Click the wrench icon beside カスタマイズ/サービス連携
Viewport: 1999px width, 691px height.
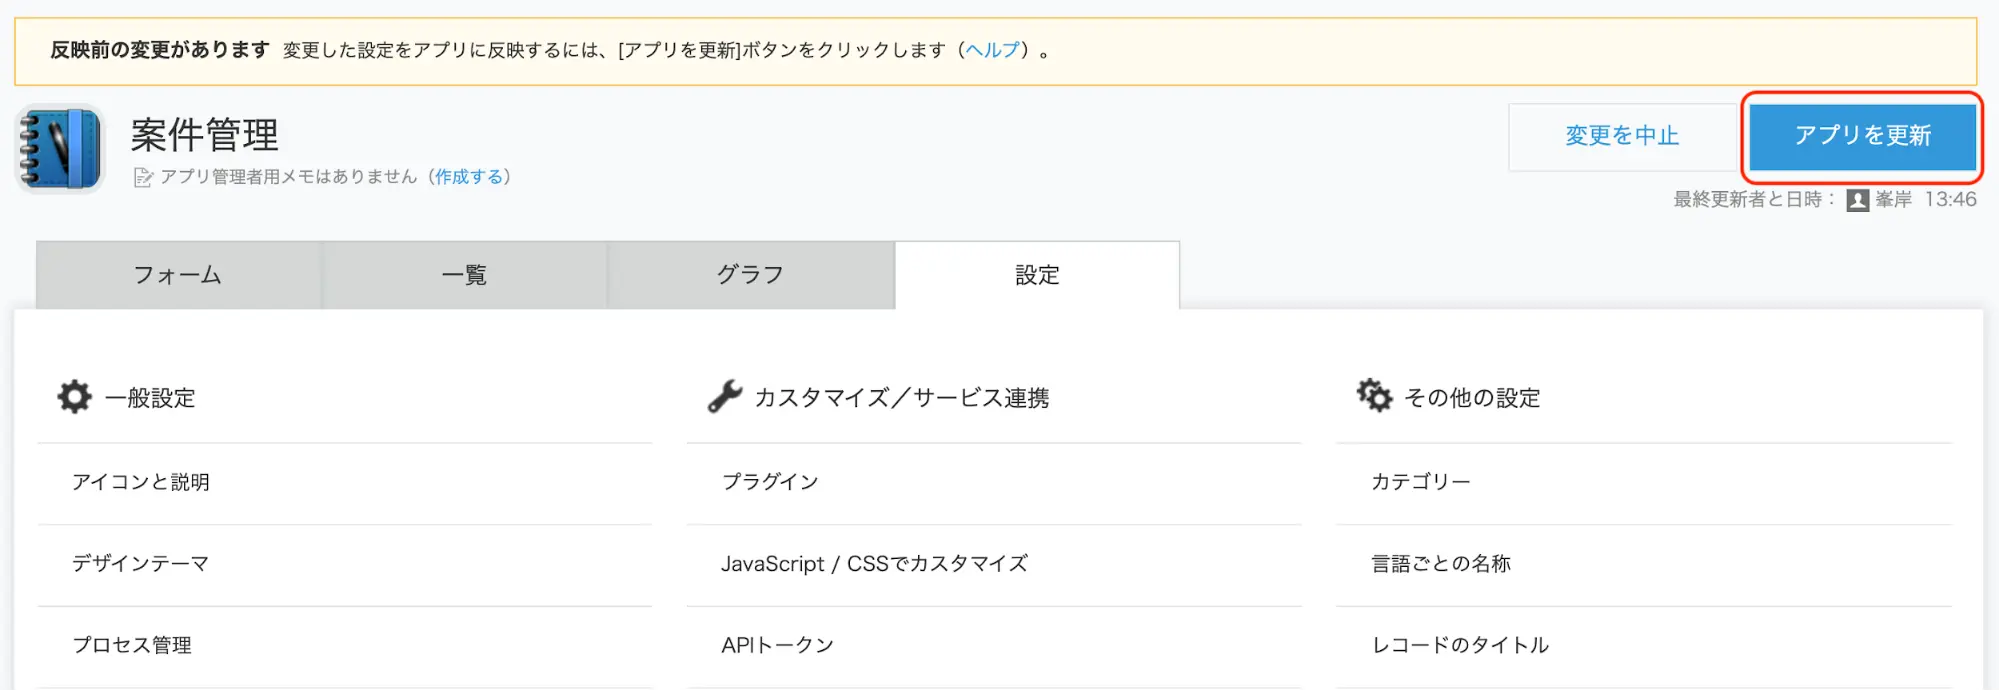[x=725, y=397]
